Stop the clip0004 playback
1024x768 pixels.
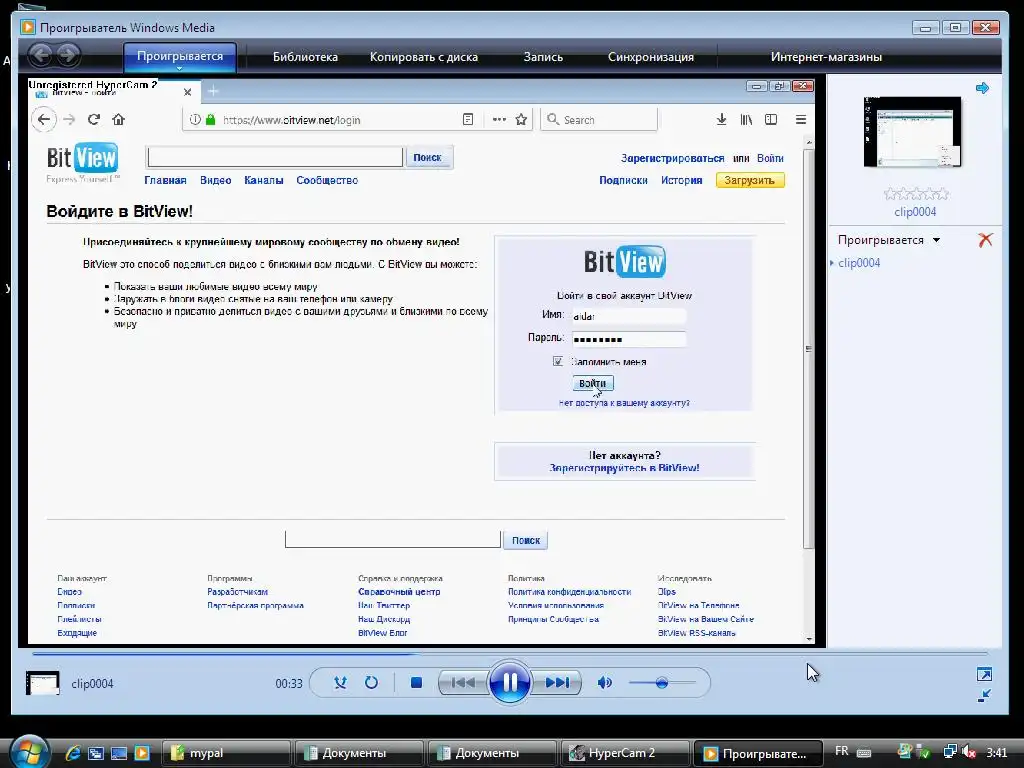coord(416,682)
